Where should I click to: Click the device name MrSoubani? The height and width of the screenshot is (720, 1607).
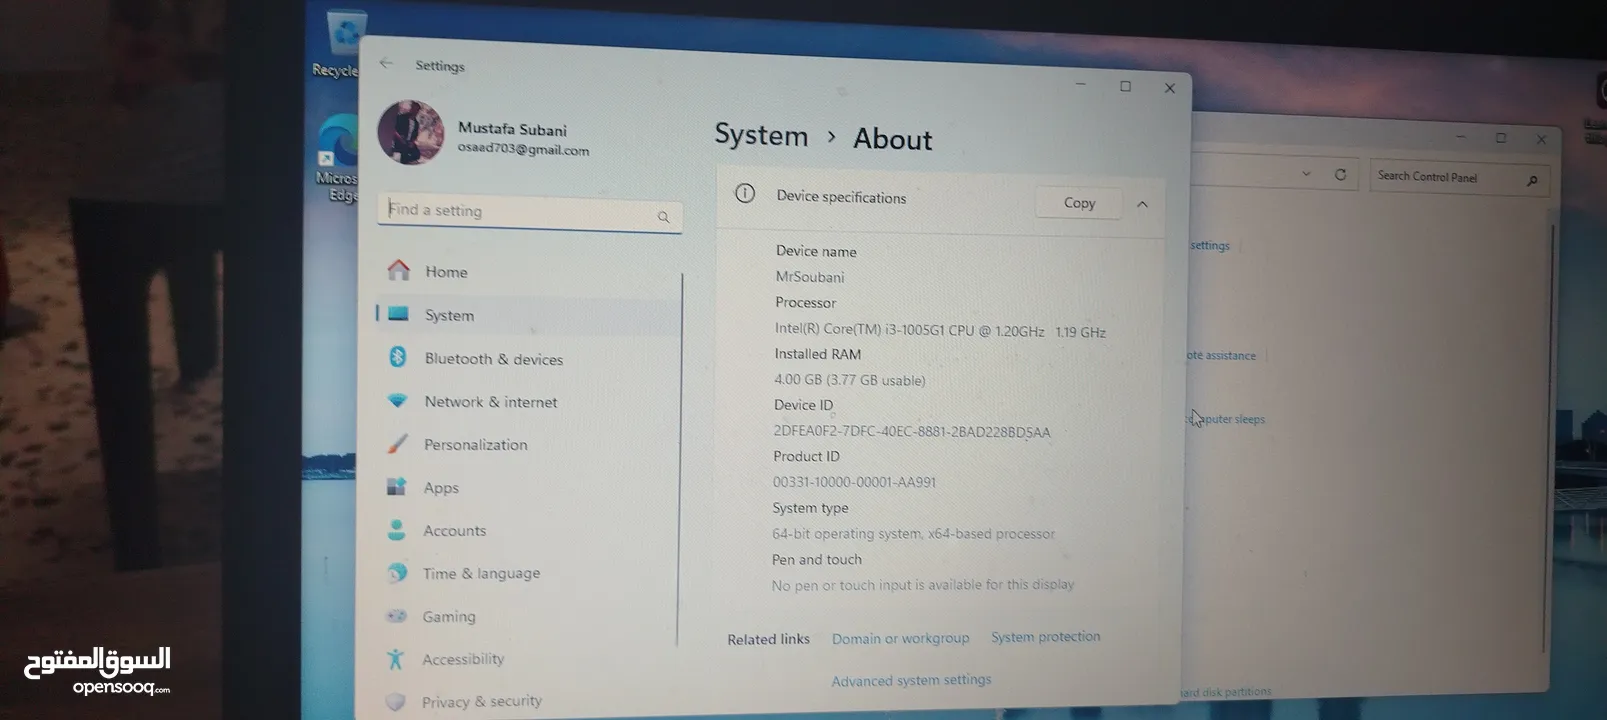coord(809,277)
